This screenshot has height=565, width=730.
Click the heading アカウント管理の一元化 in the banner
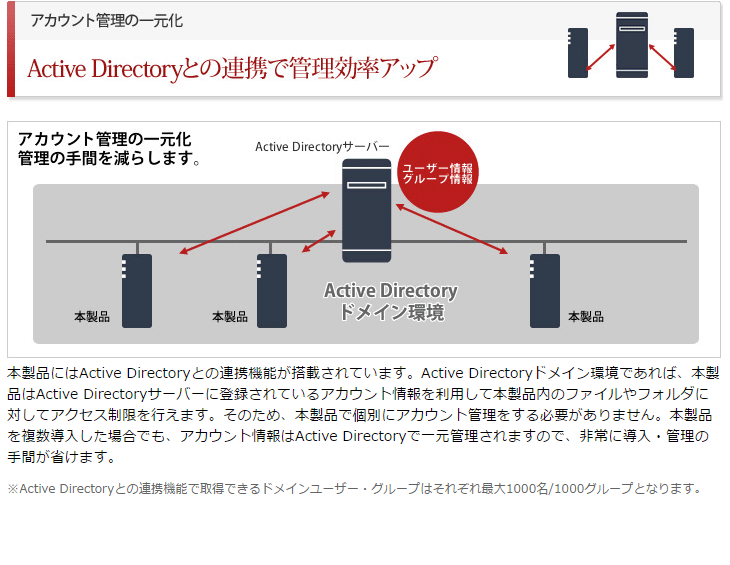click(x=107, y=21)
